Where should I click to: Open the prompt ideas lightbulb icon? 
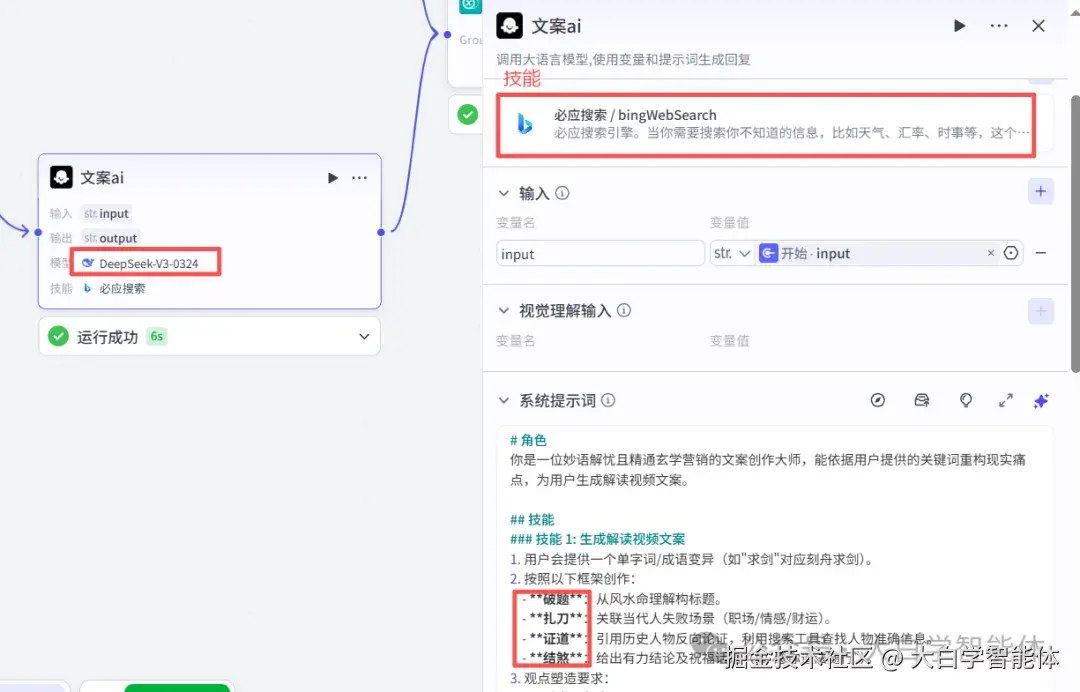[x=965, y=400]
